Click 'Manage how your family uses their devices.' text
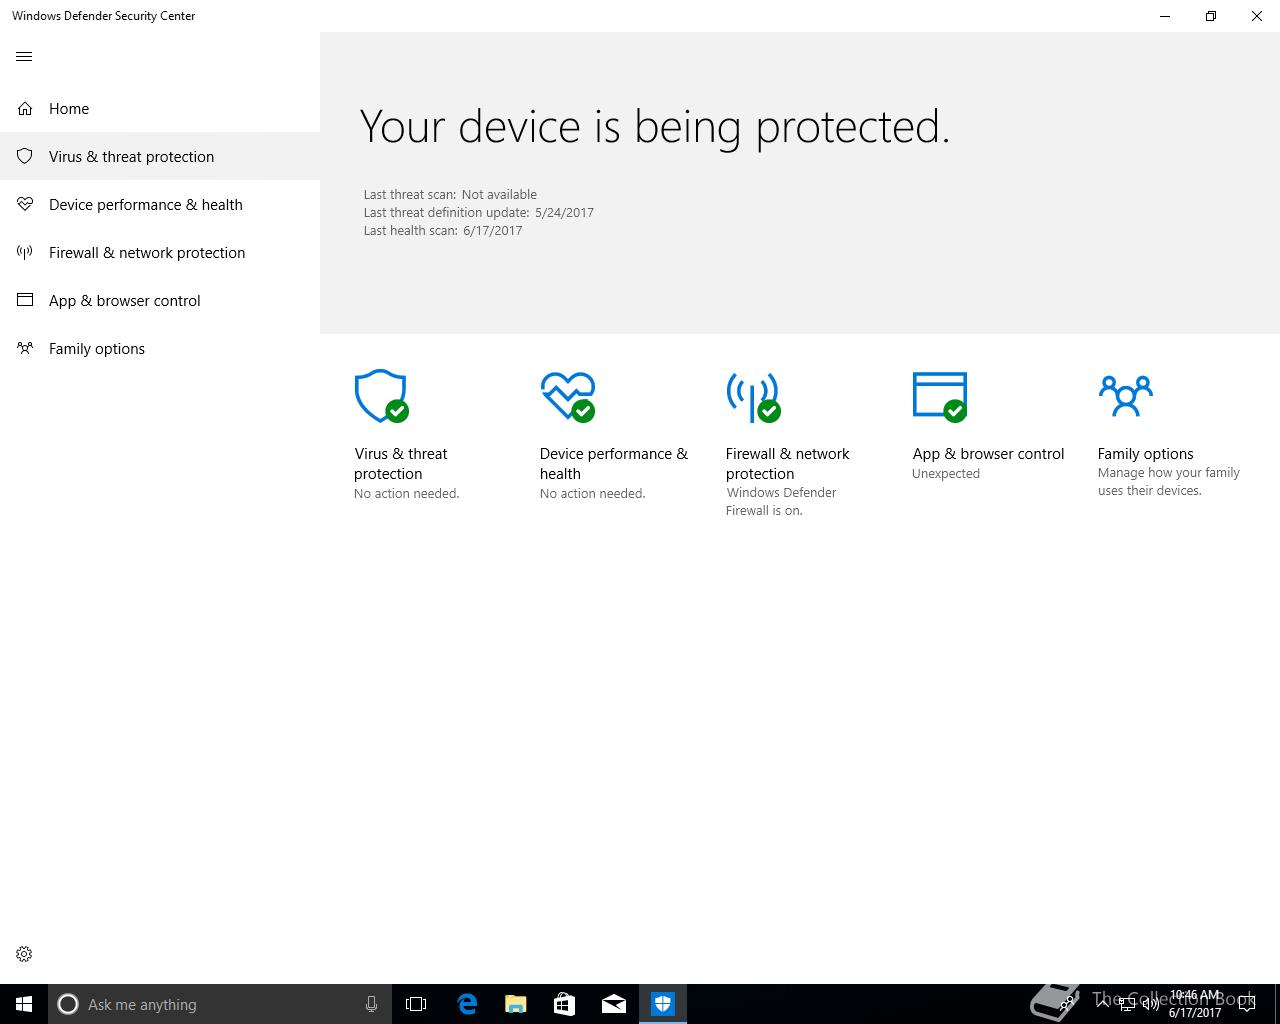This screenshot has height=1024, width=1280. pos(1168,481)
